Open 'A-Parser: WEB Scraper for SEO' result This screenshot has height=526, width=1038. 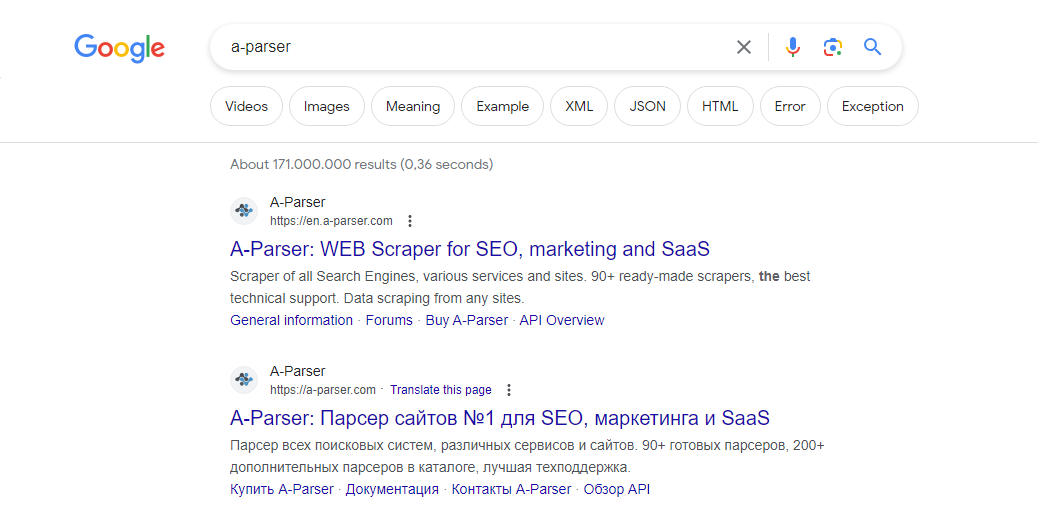[x=470, y=249]
